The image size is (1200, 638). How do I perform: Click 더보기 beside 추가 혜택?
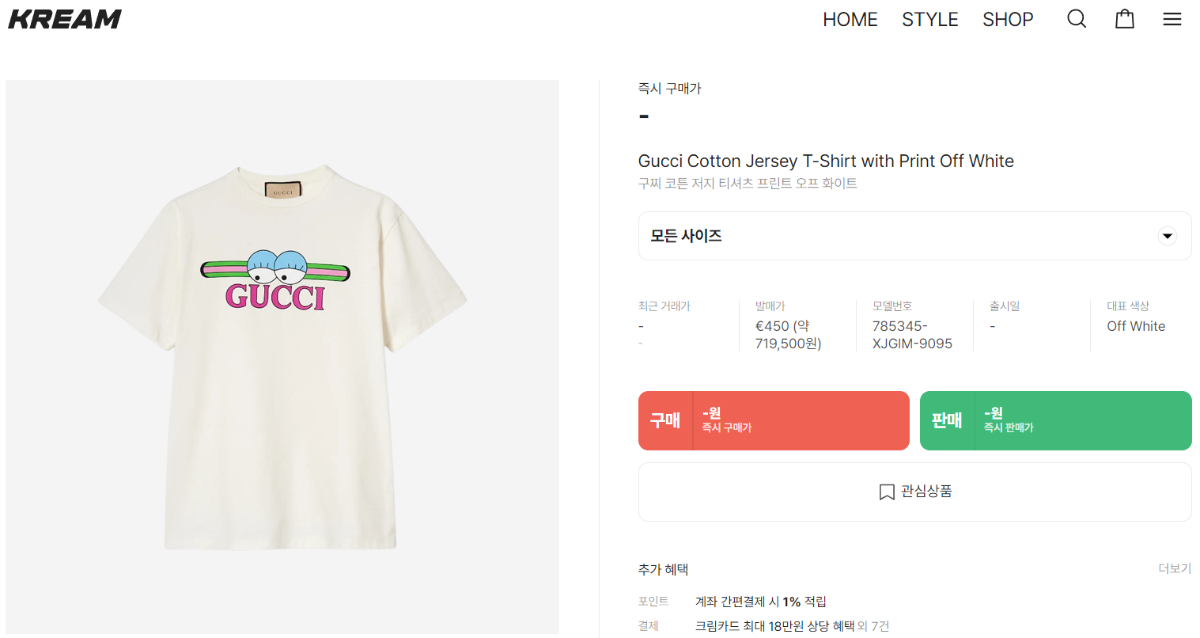click(x=1174, y=569)
